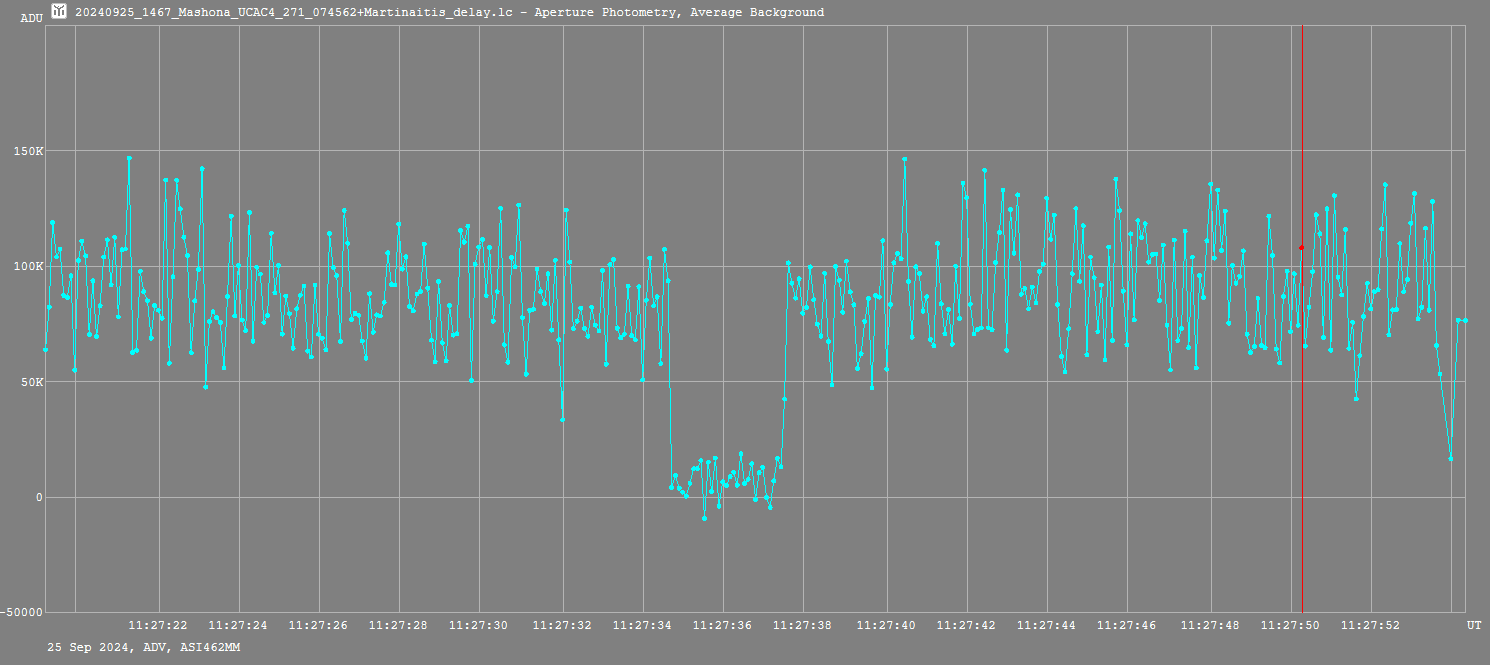Click the 11:27:48 time axis label
This screenshot has height=665, width=1490.
pos(1210,625)
